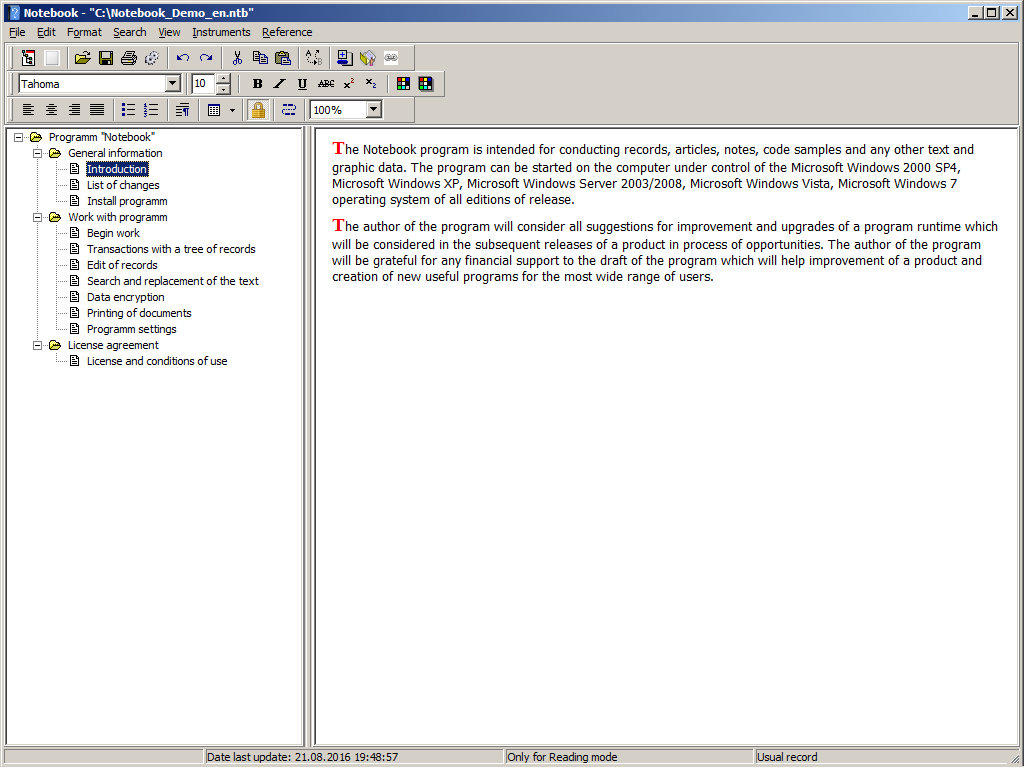This screenshot has height=768, width=1024.
Task: Cut selection with scissors icon
Action: click(x=237, y=58)
